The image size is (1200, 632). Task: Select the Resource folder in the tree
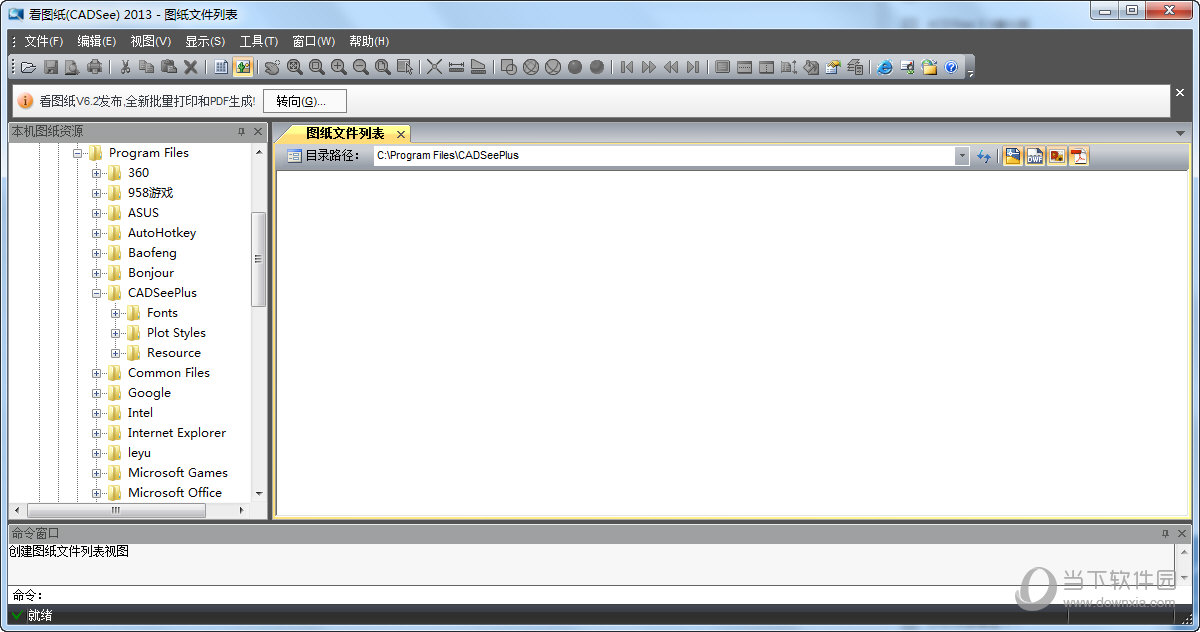pyautogui.click(x=173, y=353)
